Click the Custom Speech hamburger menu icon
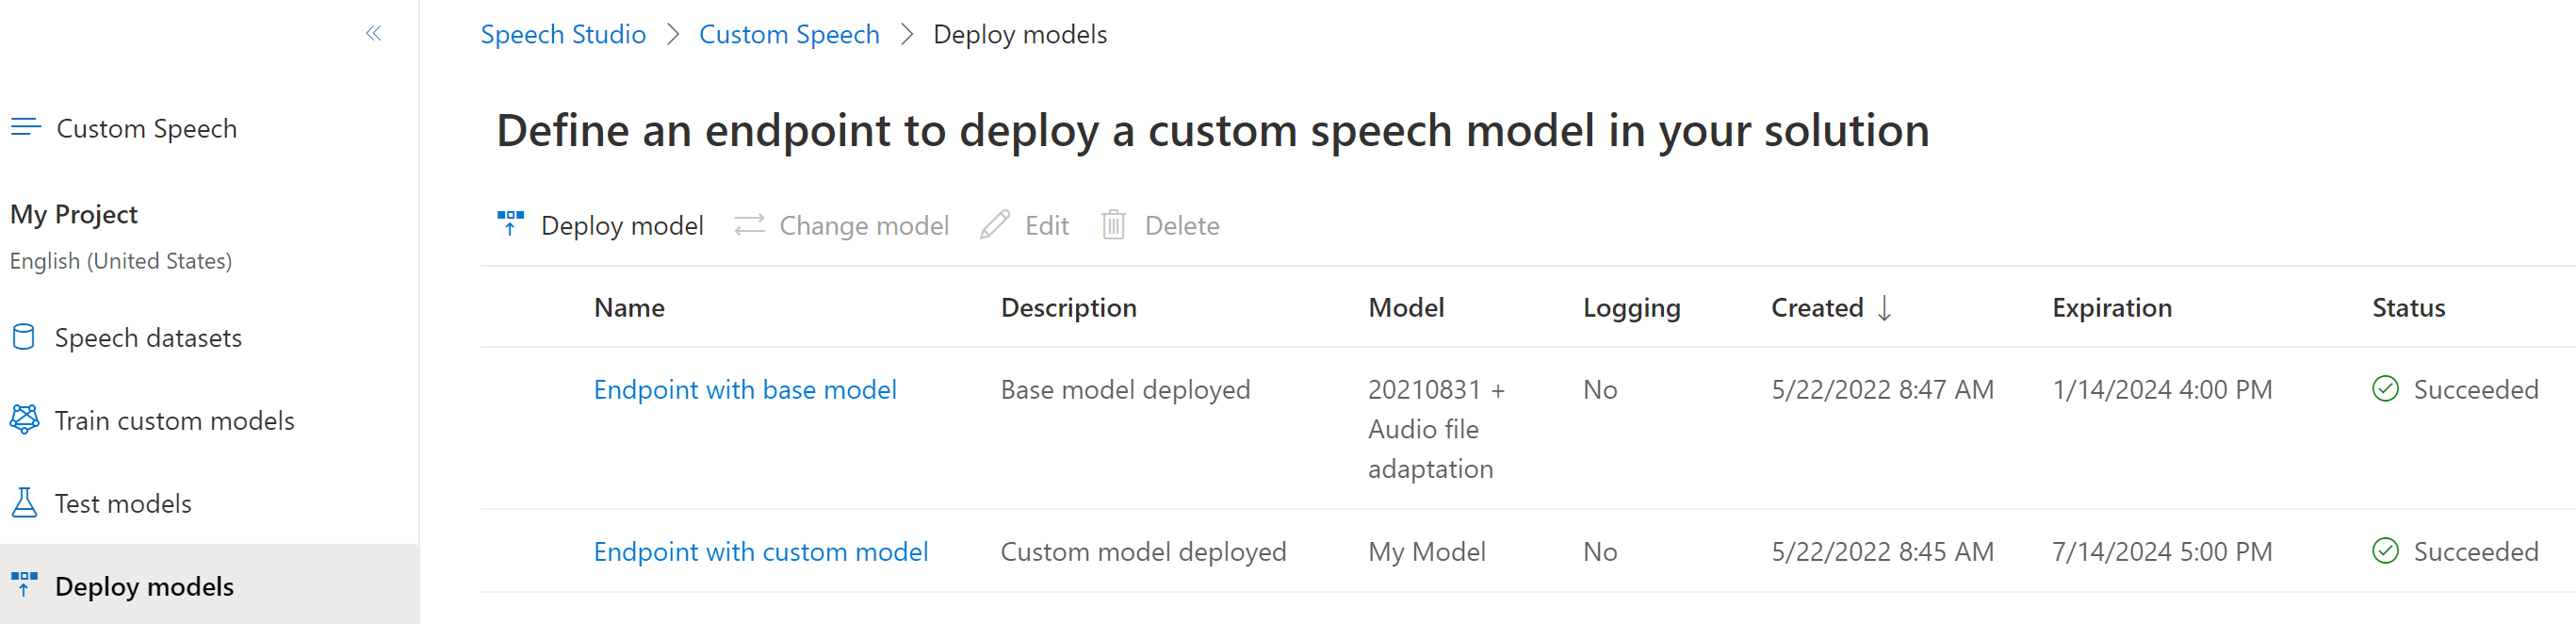 [26, 128]
